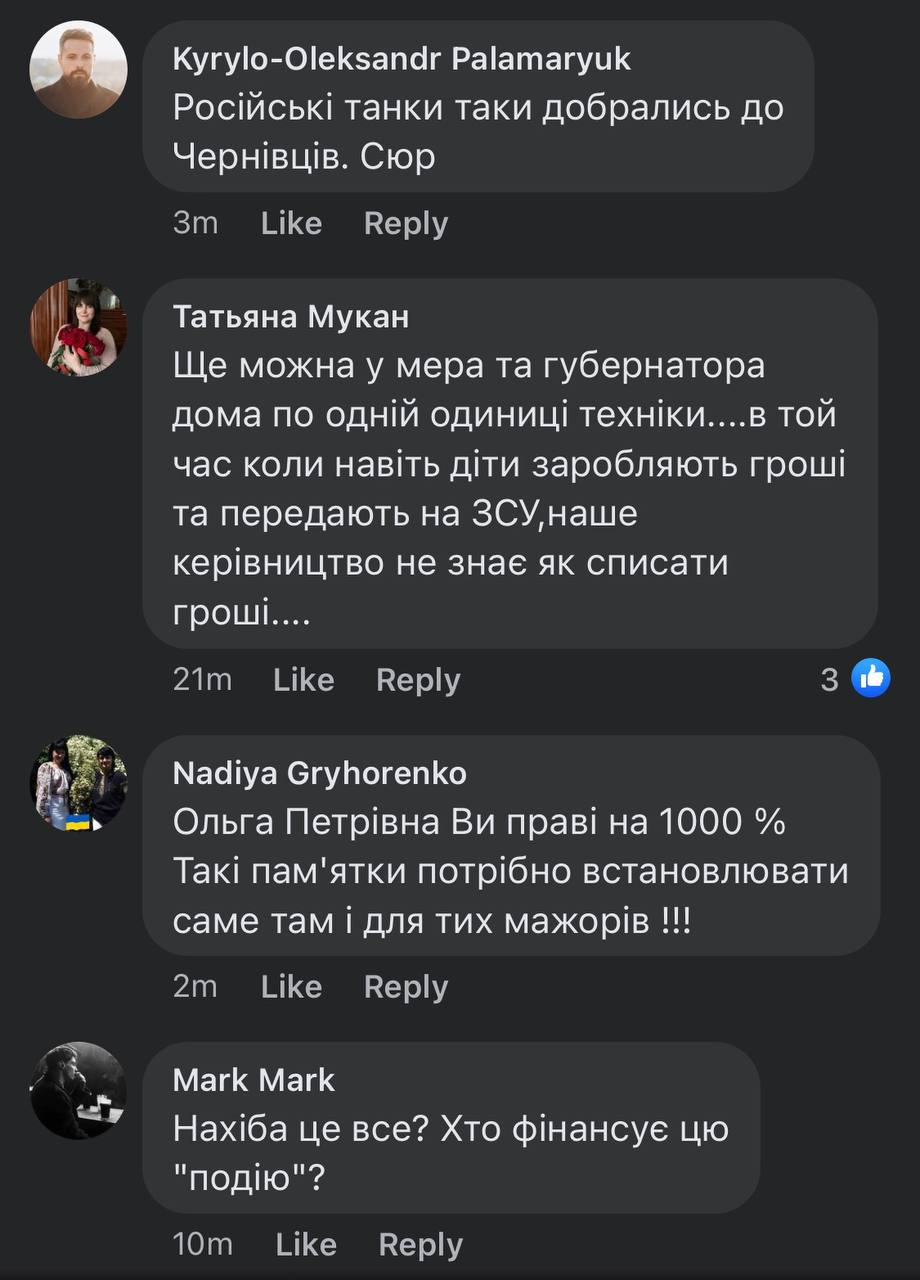
Task: Like Kyrylo-Oleksandr Palamaryuk's comment
Action: click(291, 223)
